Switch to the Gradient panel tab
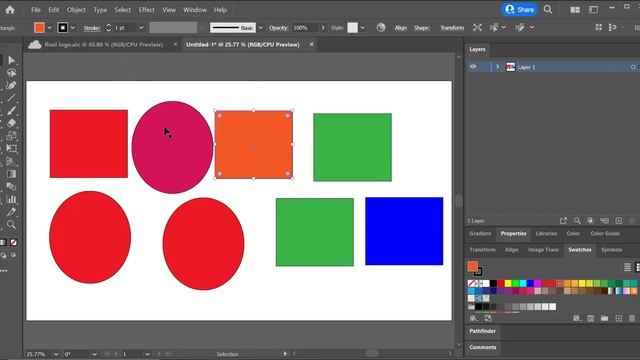The width and height of the screenshot is (640, 360). tap(480, 233)
